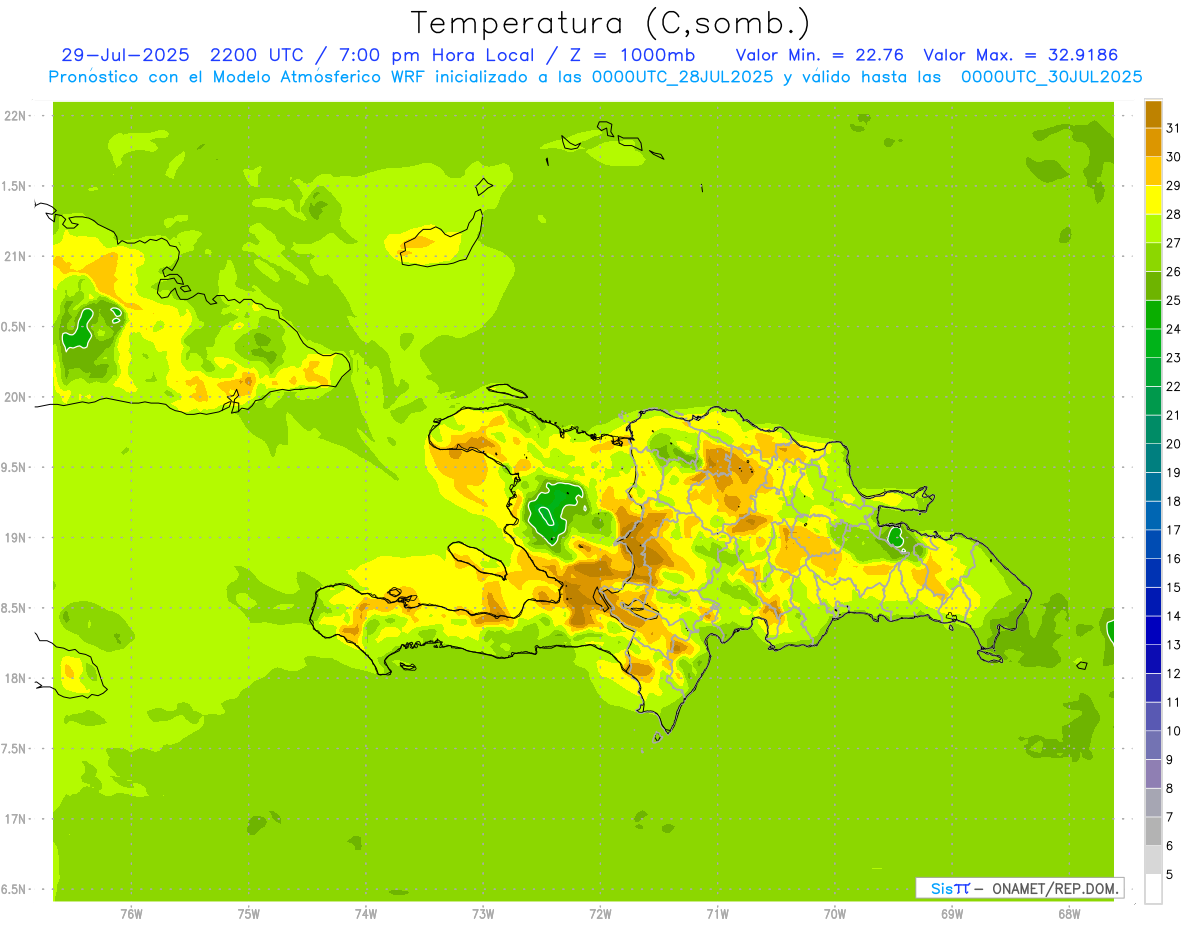Click the lime legend swatch between 27 and 28
The height and width of the screenshot is (927, 1200).
click(x=1153, y=229)
